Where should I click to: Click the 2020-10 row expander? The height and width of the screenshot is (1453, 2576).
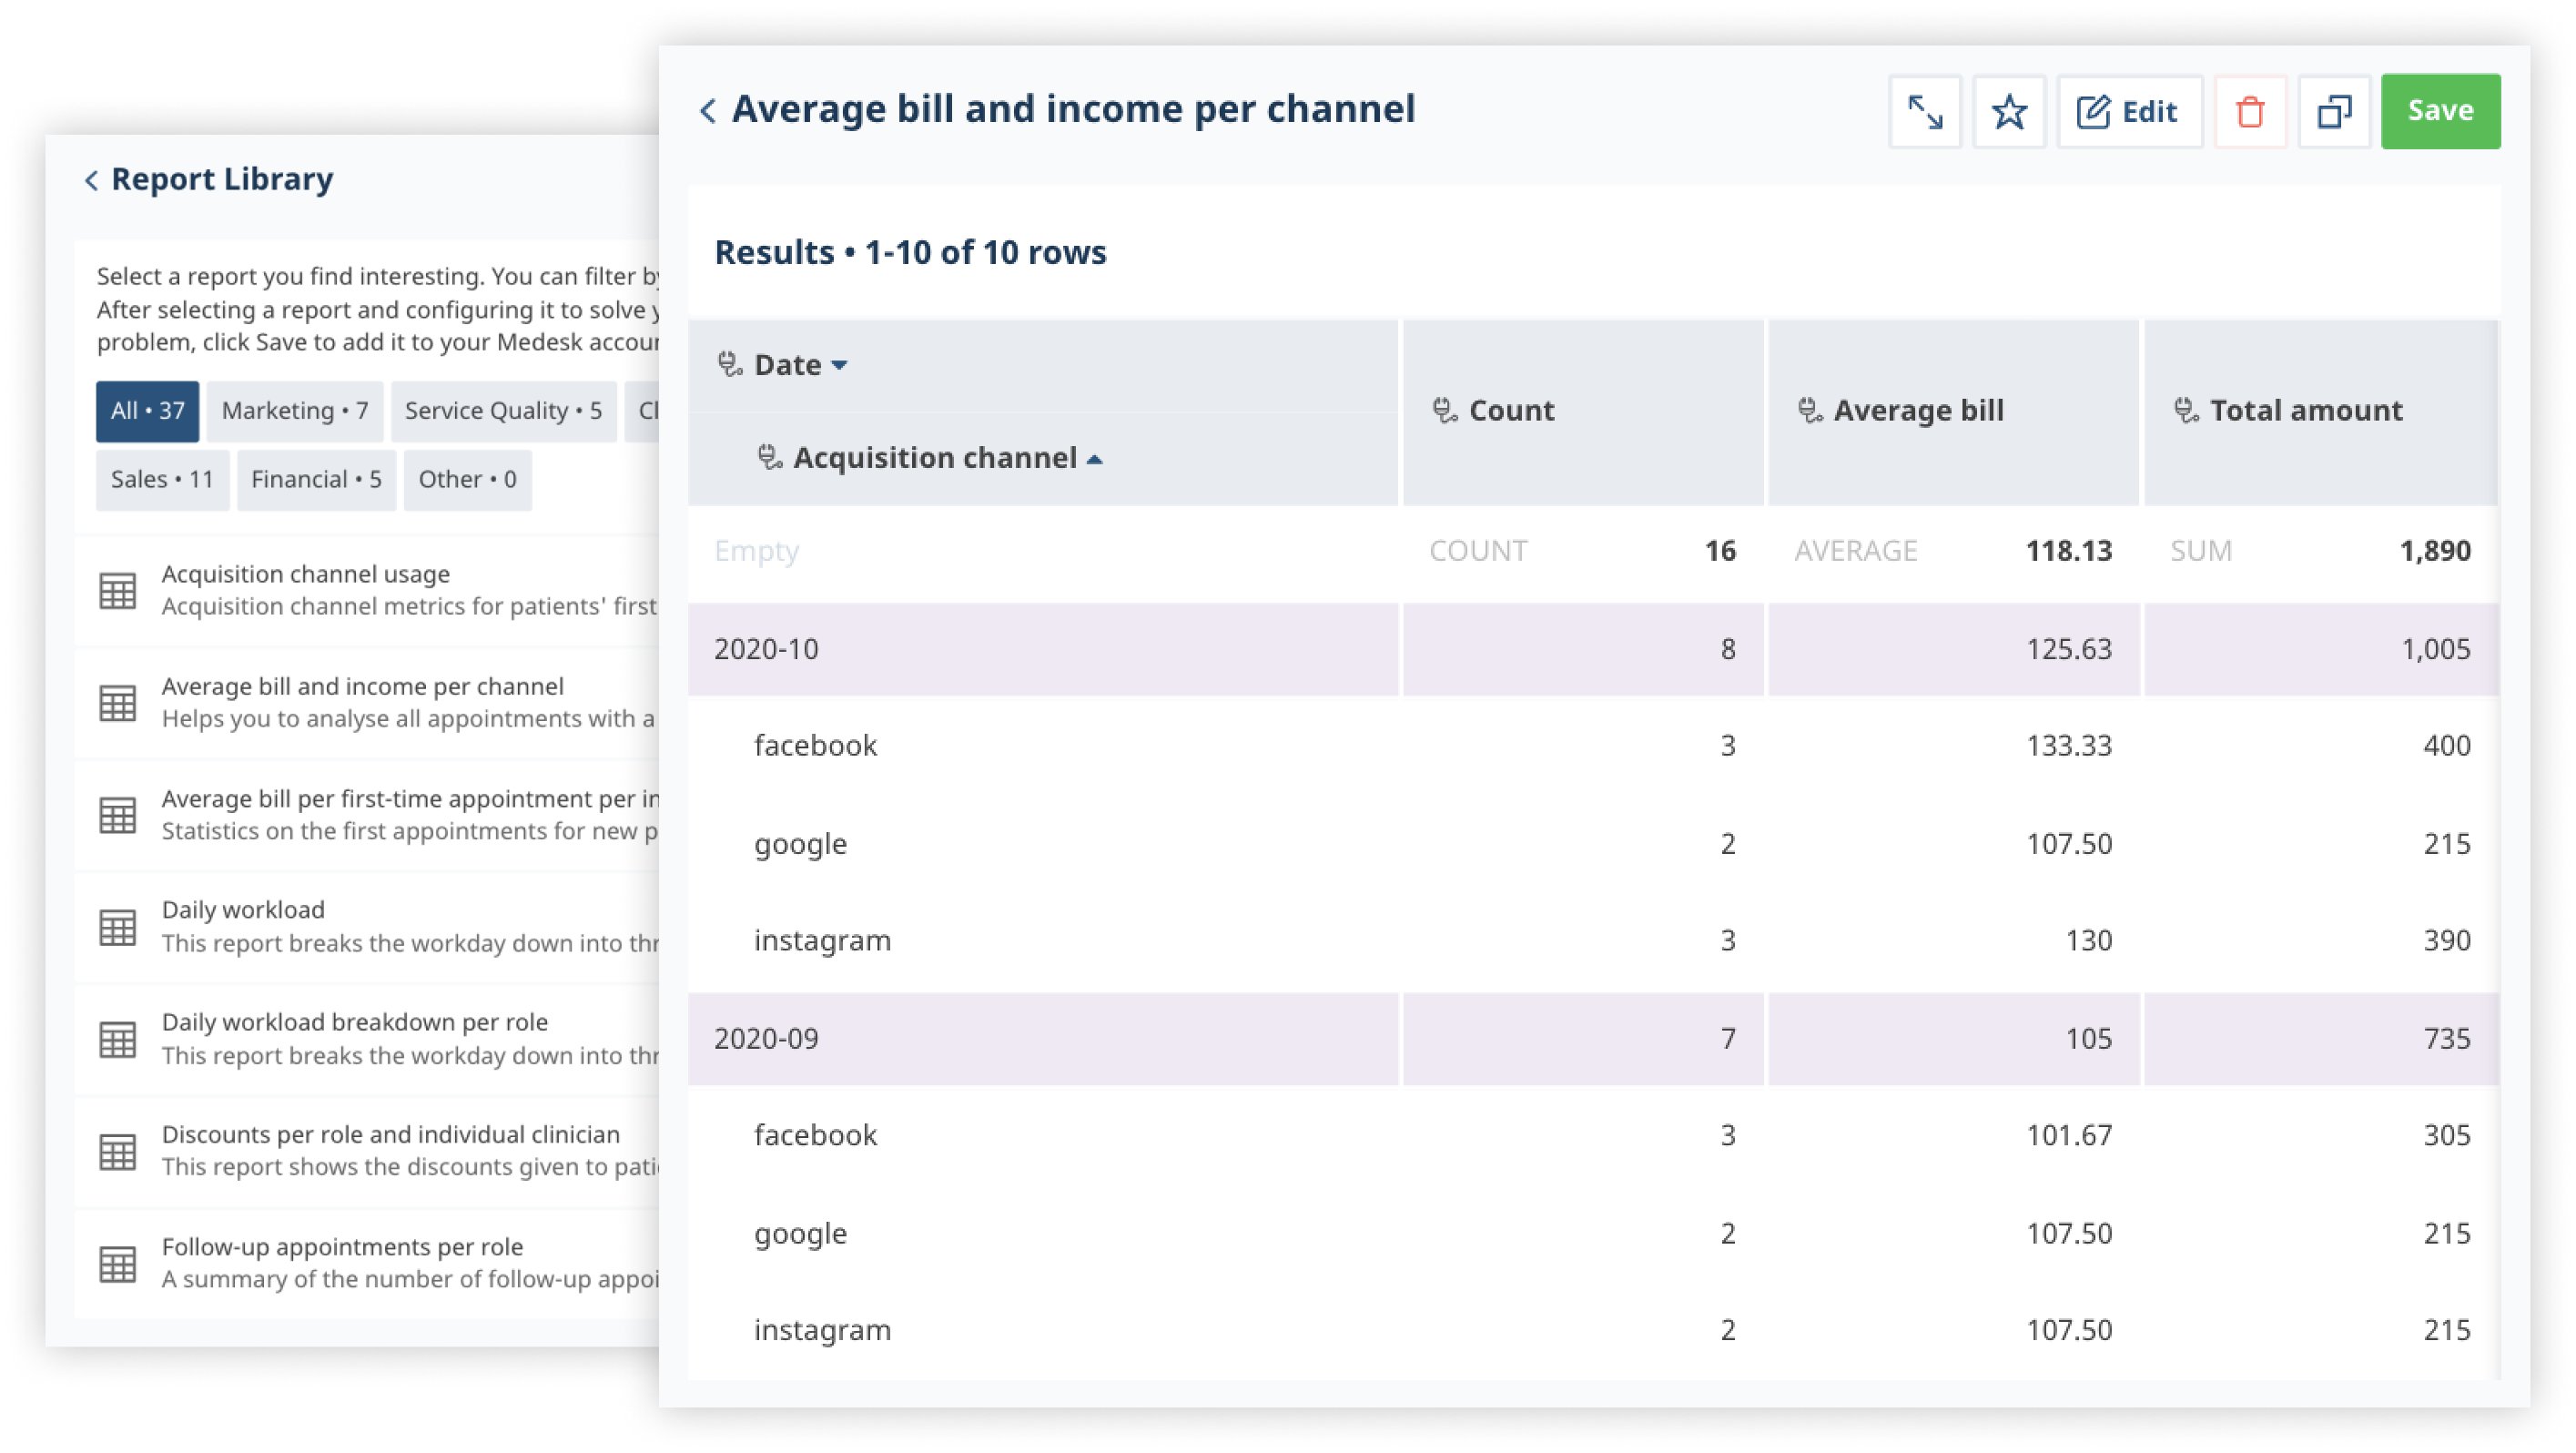point(768,647)
